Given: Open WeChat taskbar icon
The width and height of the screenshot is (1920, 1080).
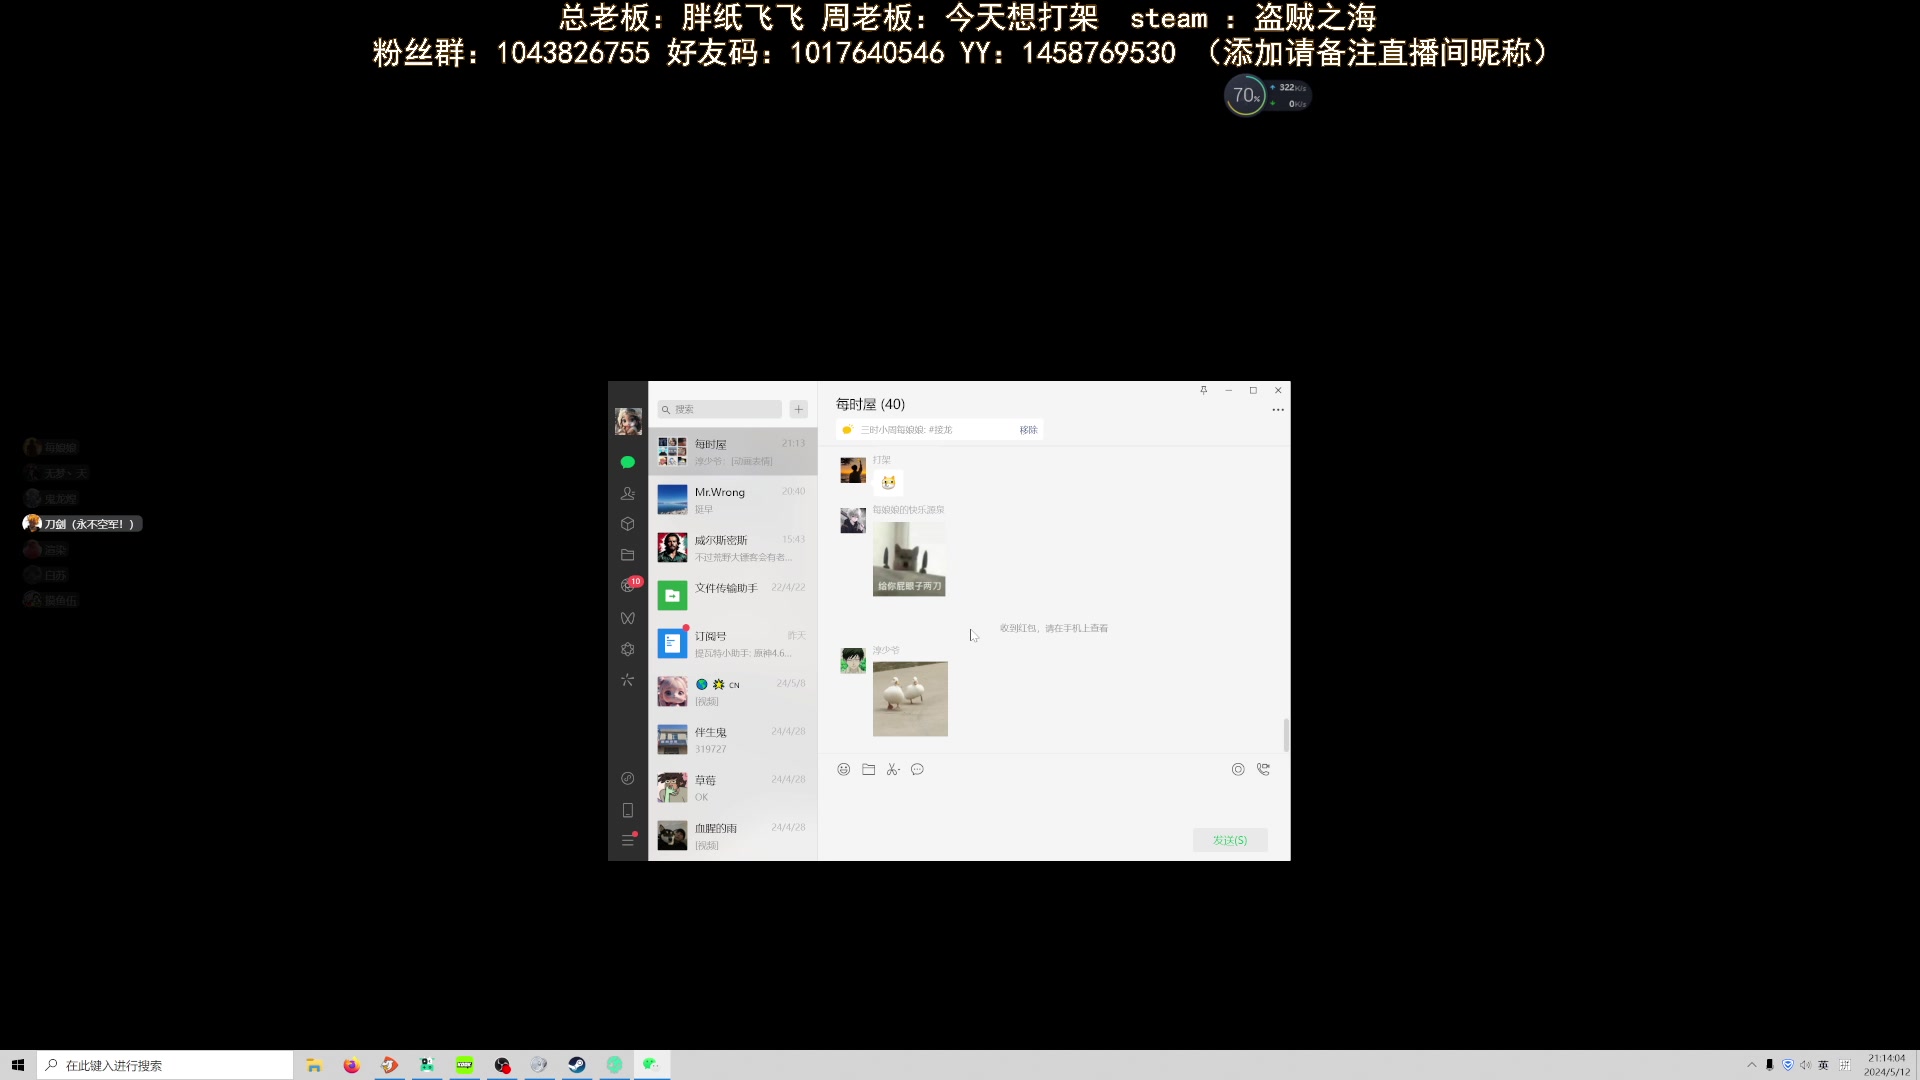Looking at the screenshot, I should (651, 1065).
